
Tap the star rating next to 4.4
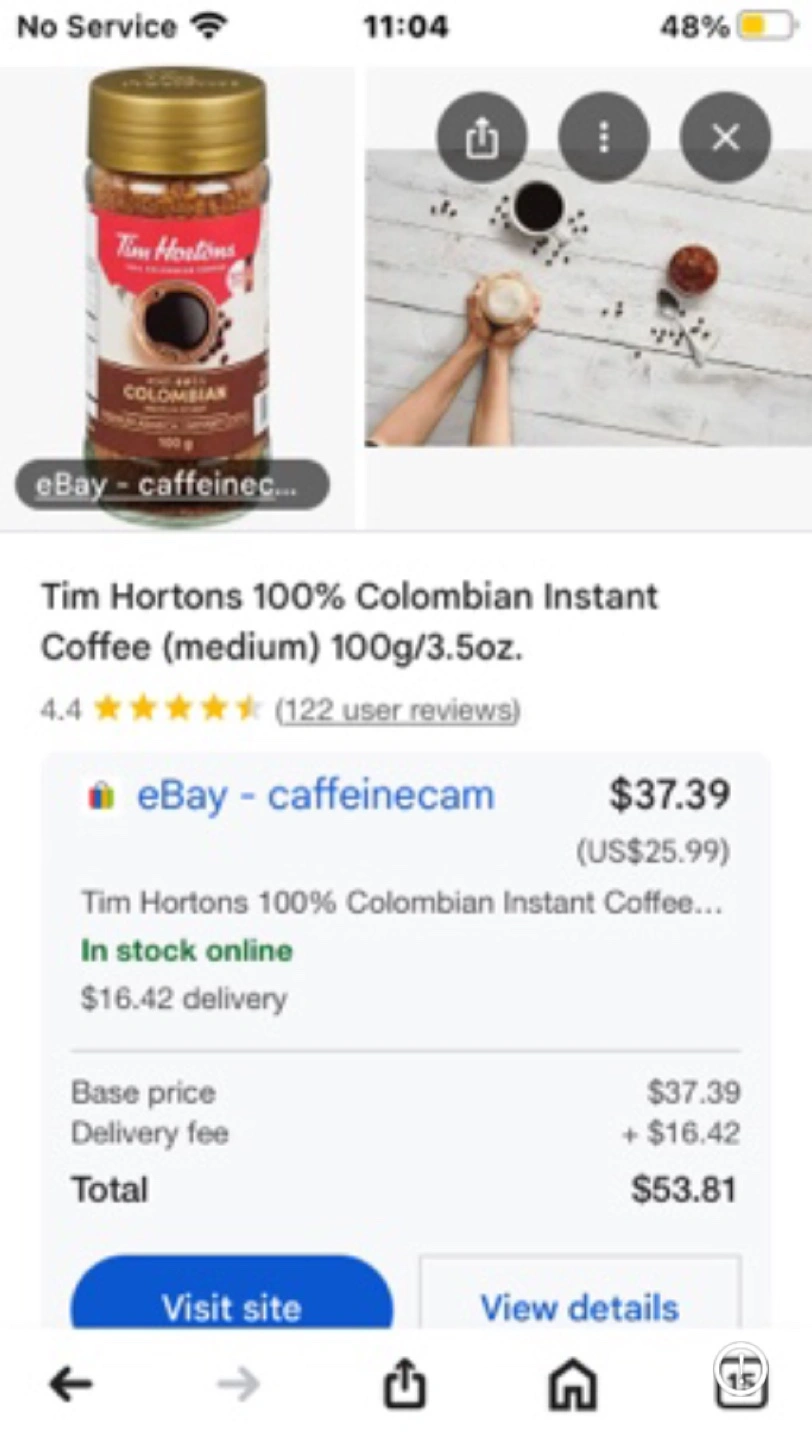point(177,710)
